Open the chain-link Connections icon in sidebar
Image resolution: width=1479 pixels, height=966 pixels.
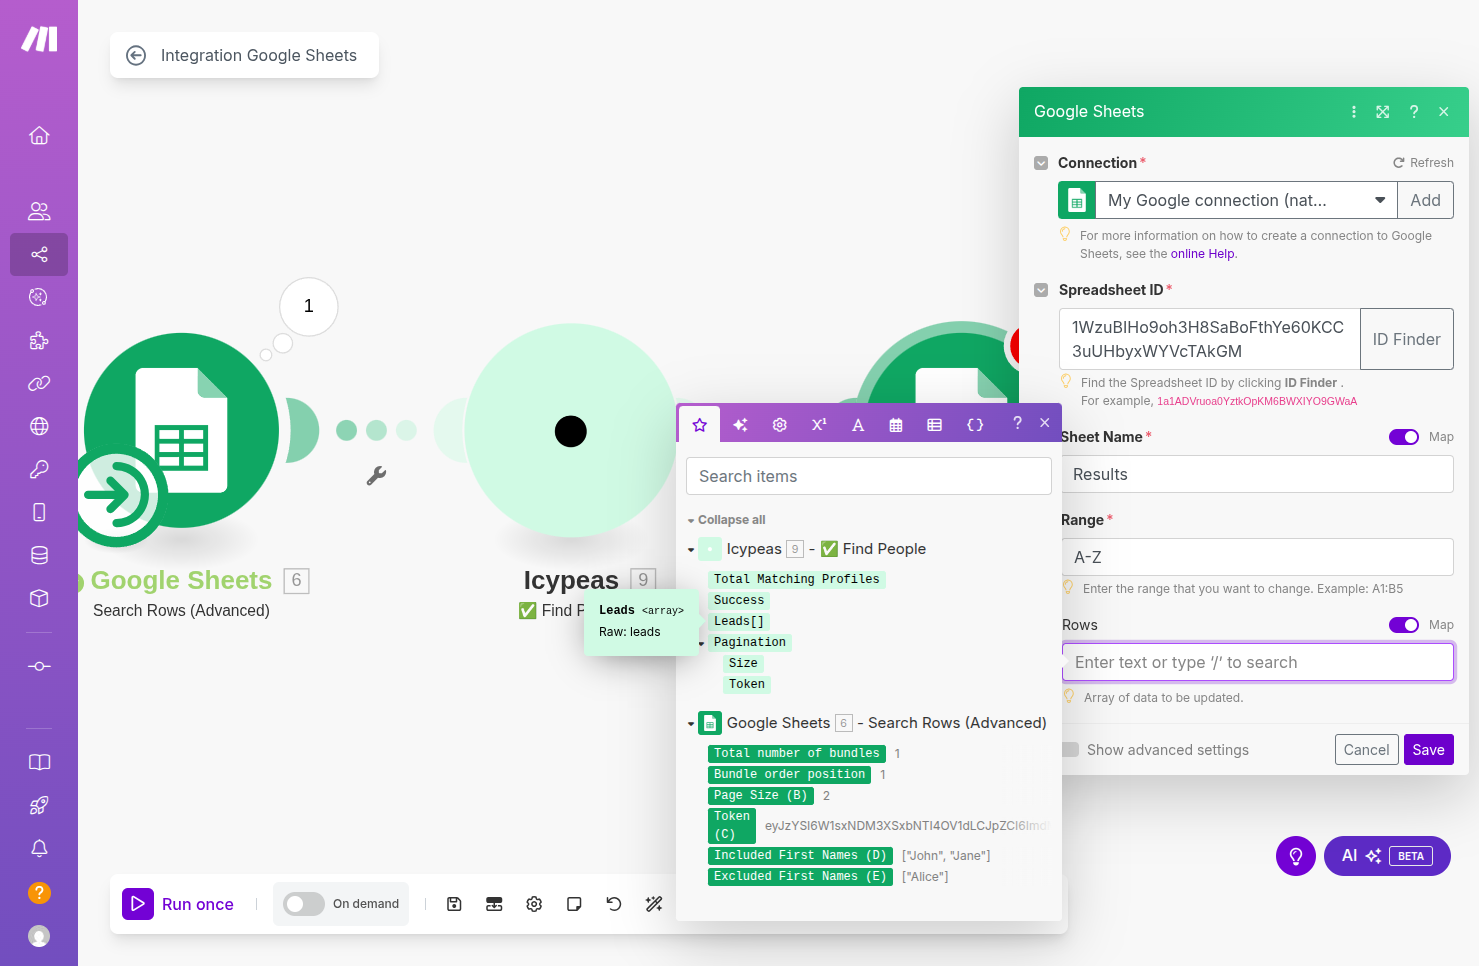click(39, 383)
